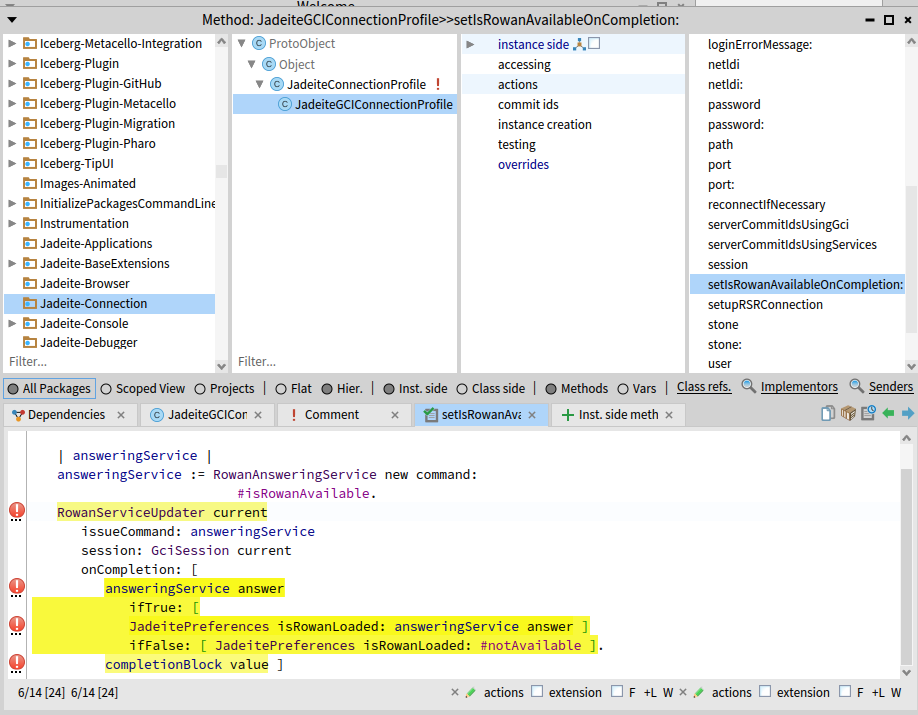Viewport: 918px width, 715px height.
Task: Expand the Jadeite-Console package node
Action: point(12,324)
